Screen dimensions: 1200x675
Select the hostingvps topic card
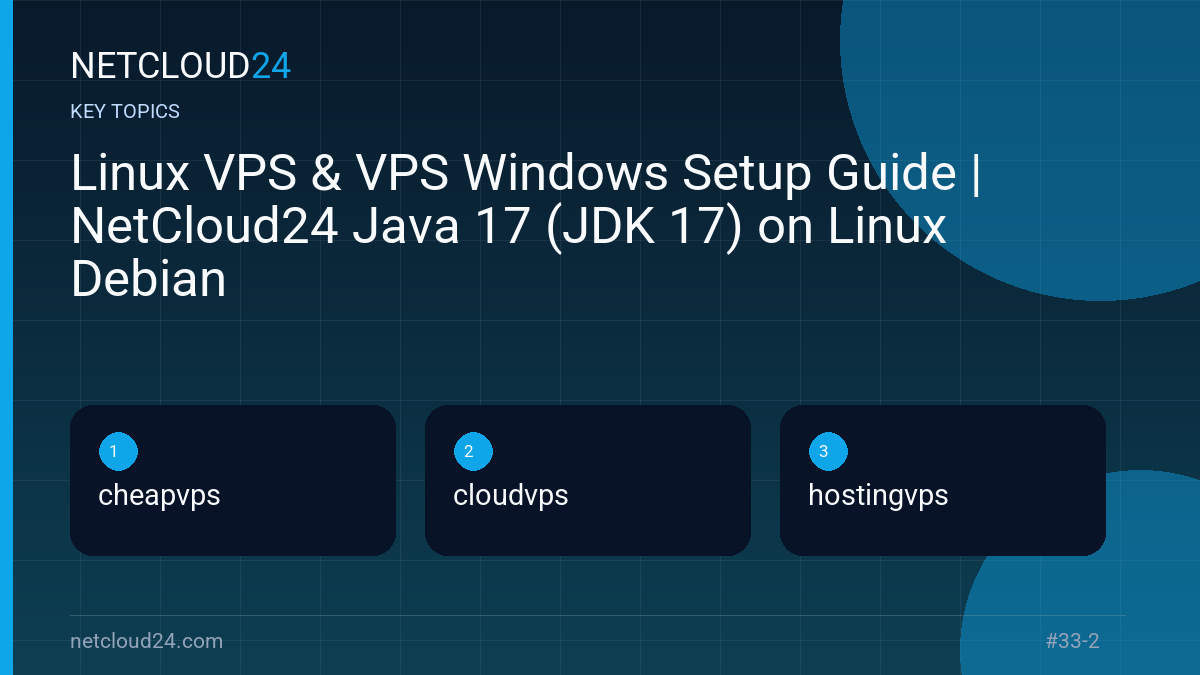click(943, 480)
